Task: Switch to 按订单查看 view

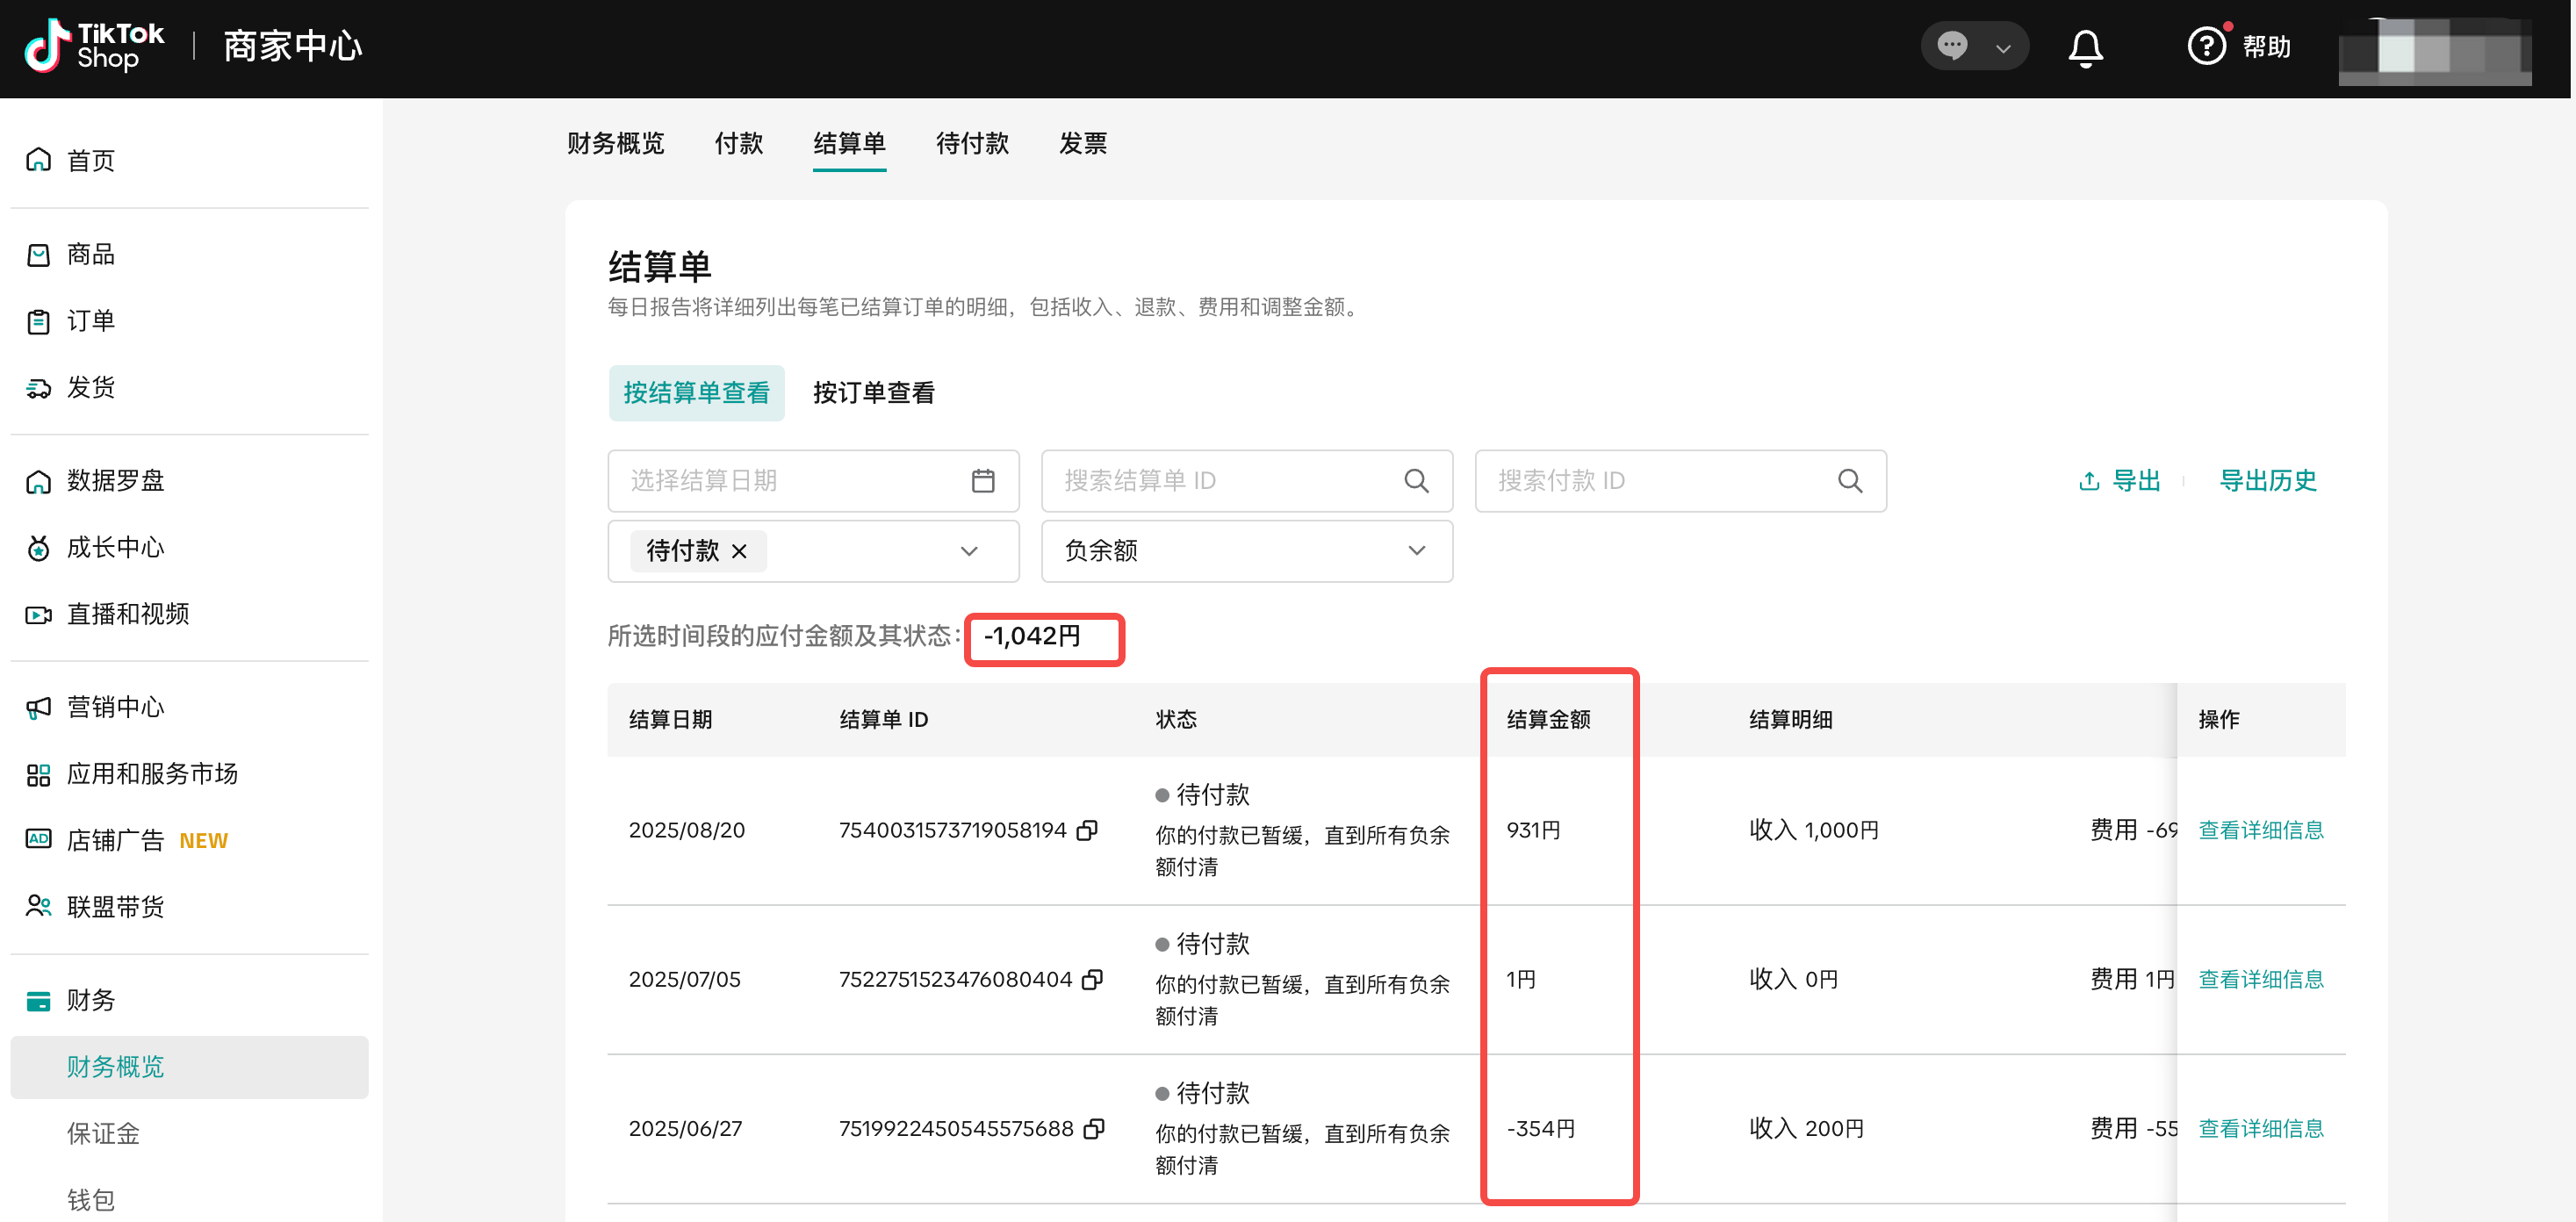Action: point(873,393)
